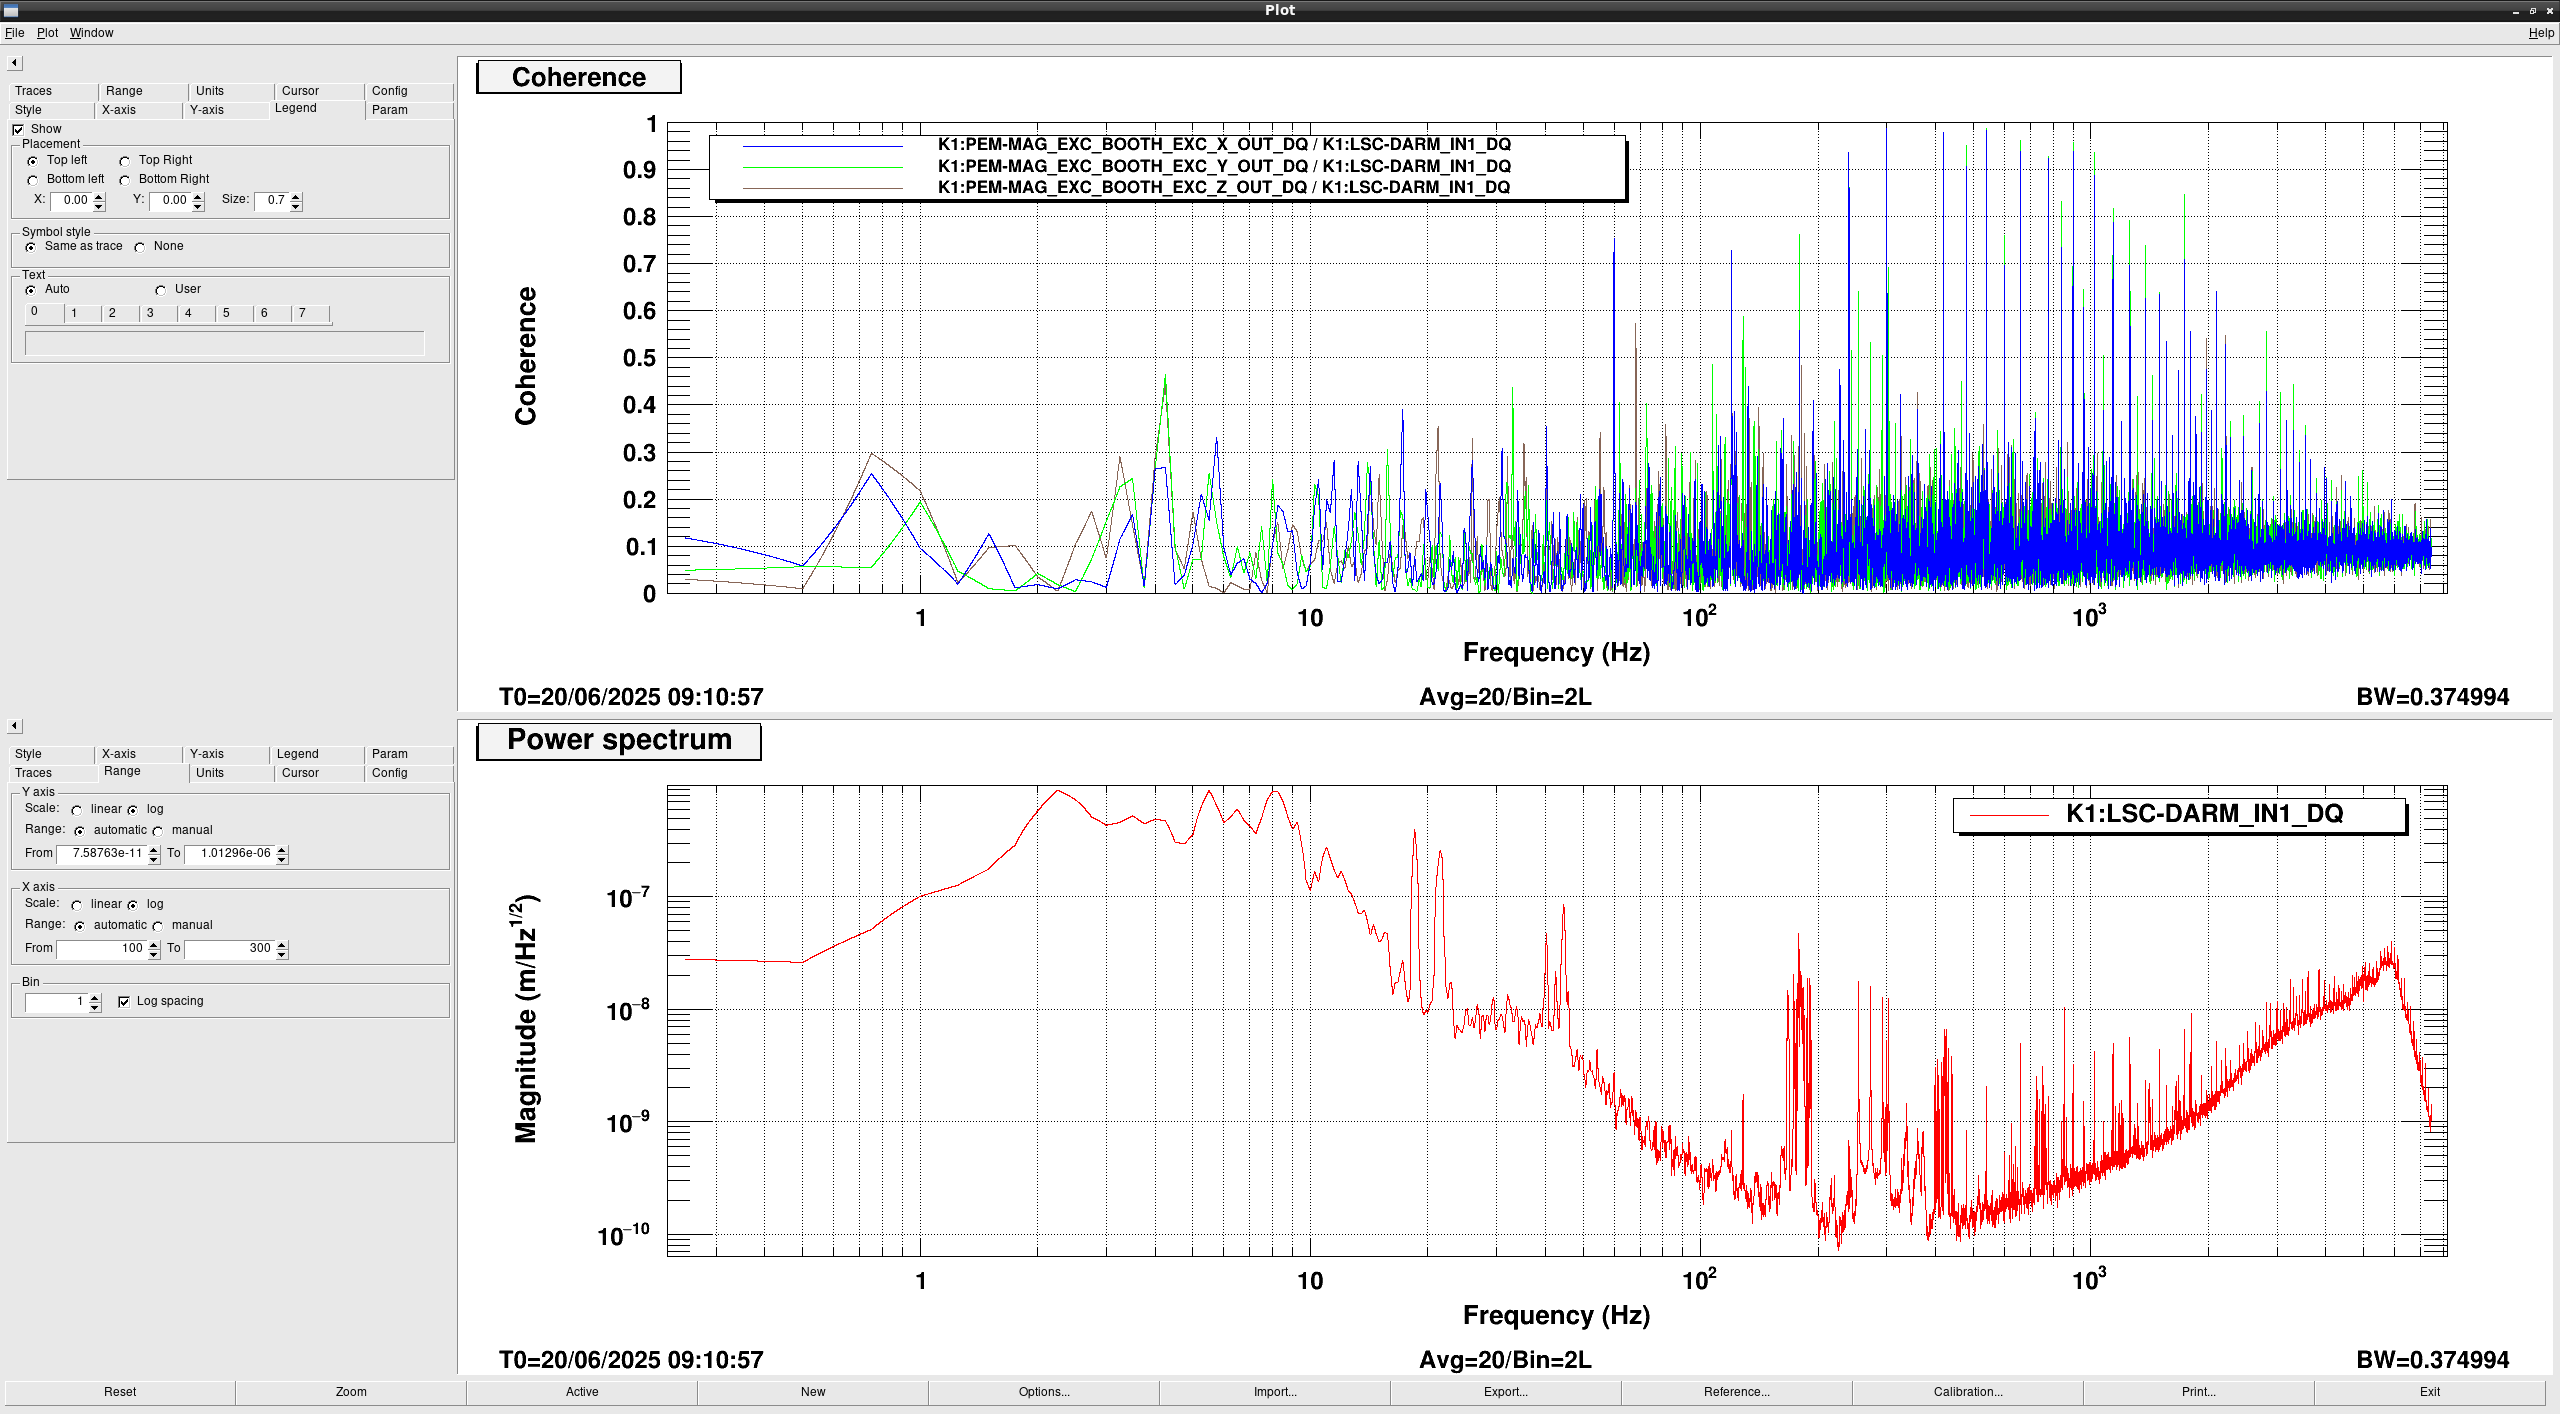Select legend text trace tab 1

pyautogui.click(x=82, y=314)
